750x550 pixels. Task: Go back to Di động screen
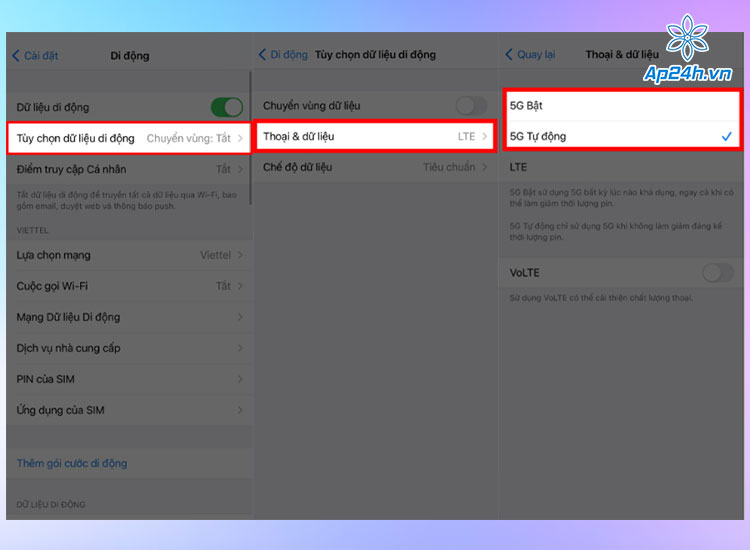(x=283, y=55)
